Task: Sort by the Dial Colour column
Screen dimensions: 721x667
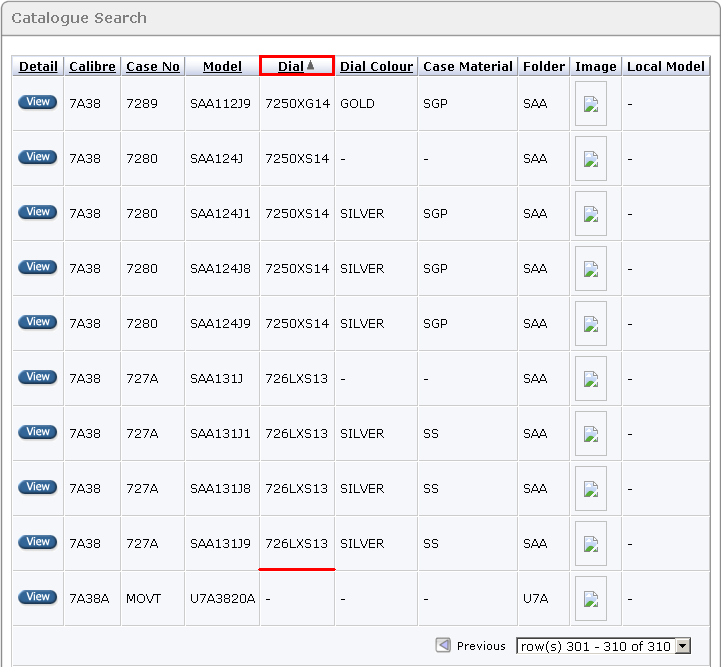Action: coord(376,67)
